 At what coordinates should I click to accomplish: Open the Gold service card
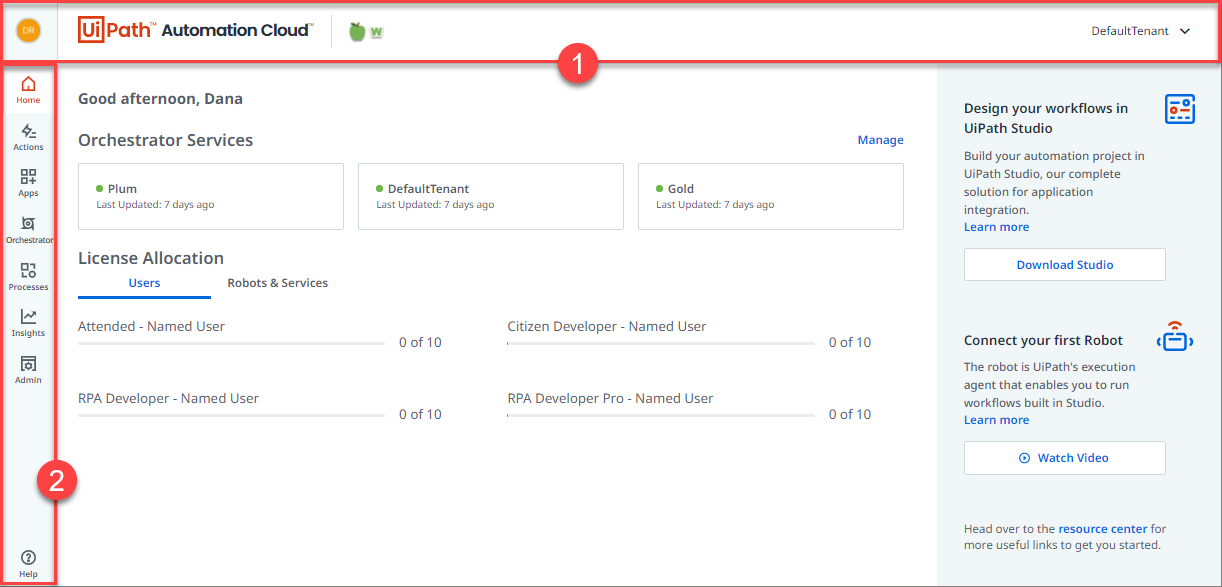pyautogui.click(x=771, y=196)
